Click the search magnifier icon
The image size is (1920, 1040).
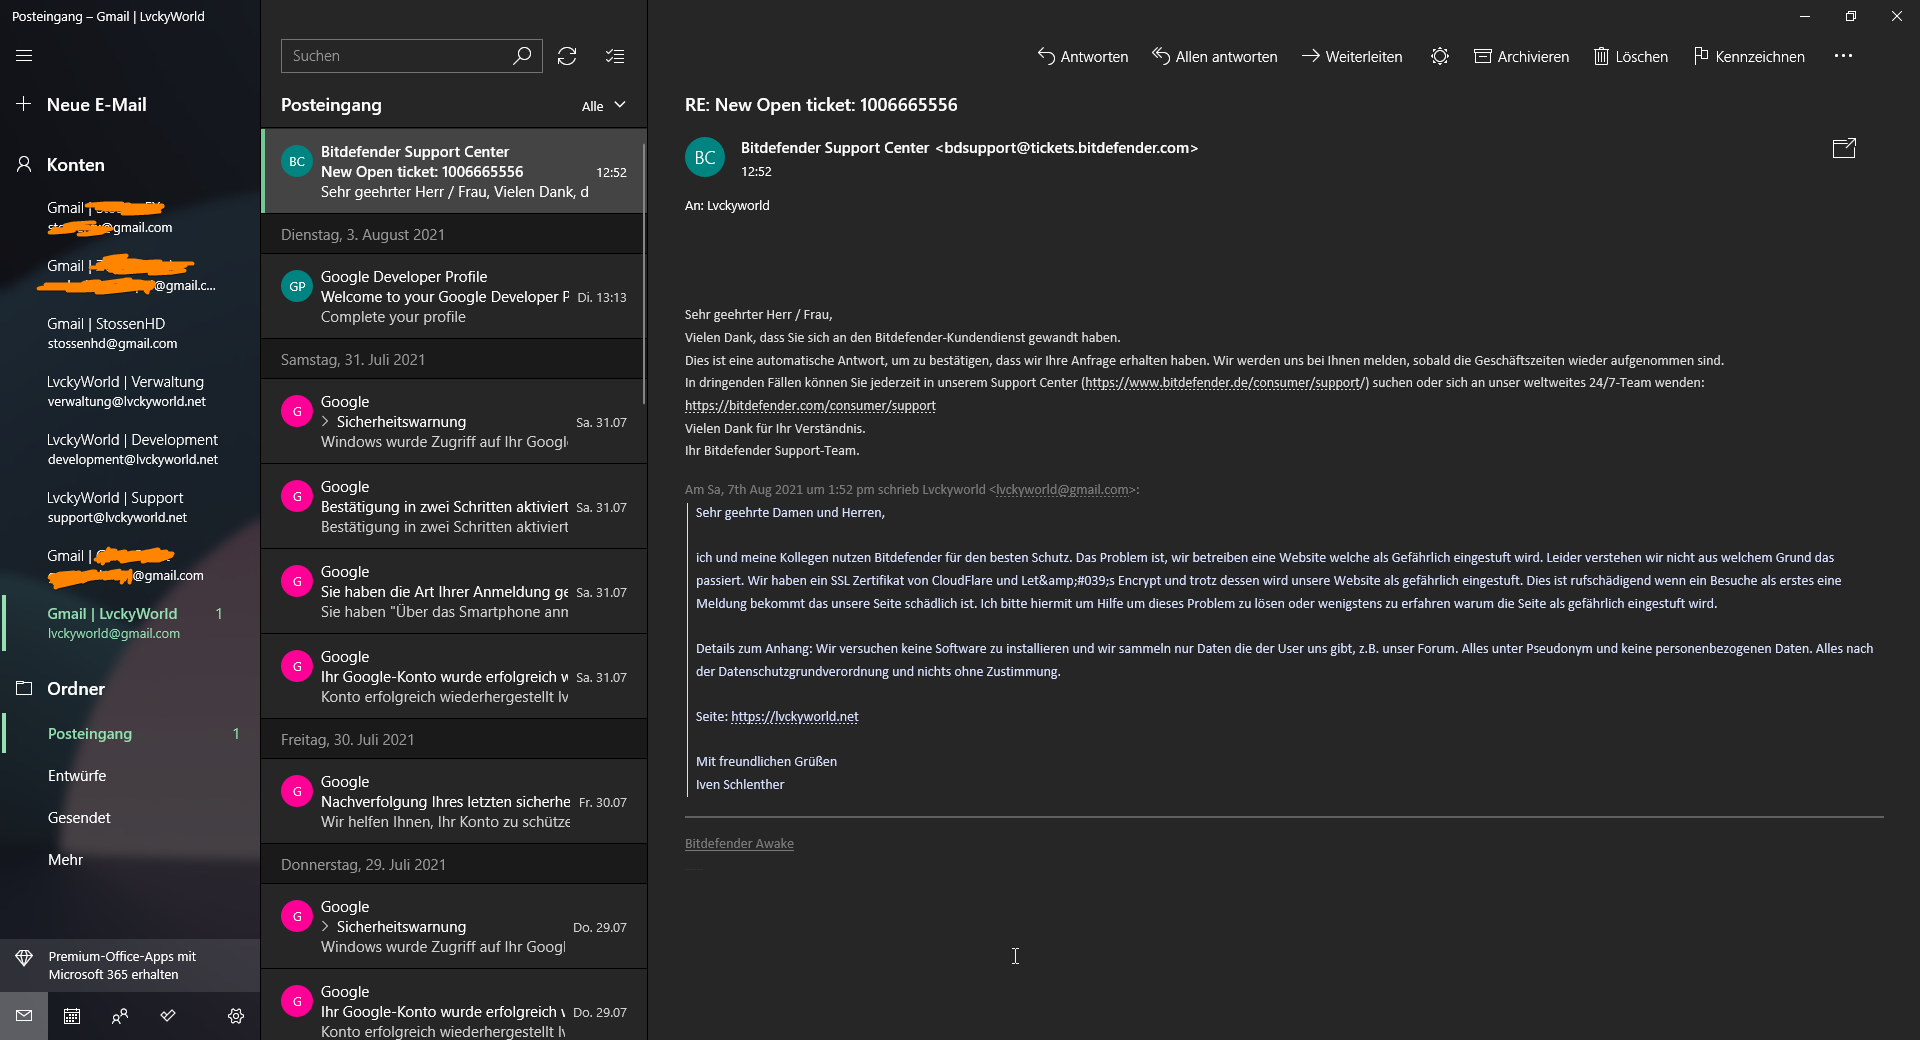[x=522, y=56]
